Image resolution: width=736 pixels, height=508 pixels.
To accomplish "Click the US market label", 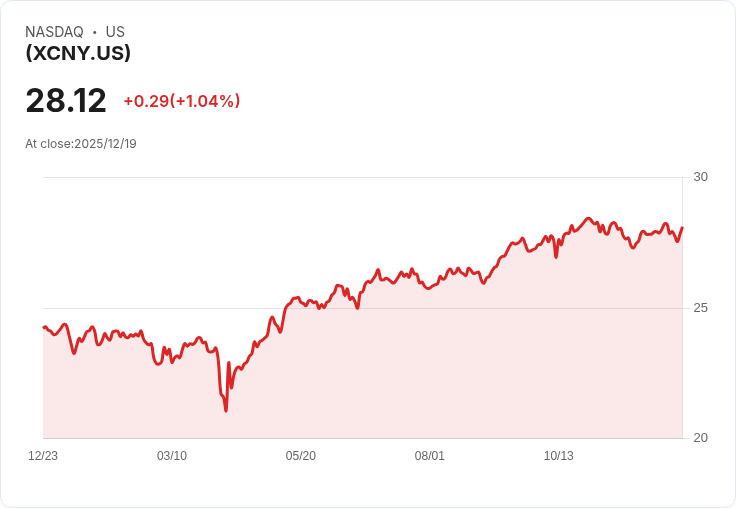I will coord(115,32).
